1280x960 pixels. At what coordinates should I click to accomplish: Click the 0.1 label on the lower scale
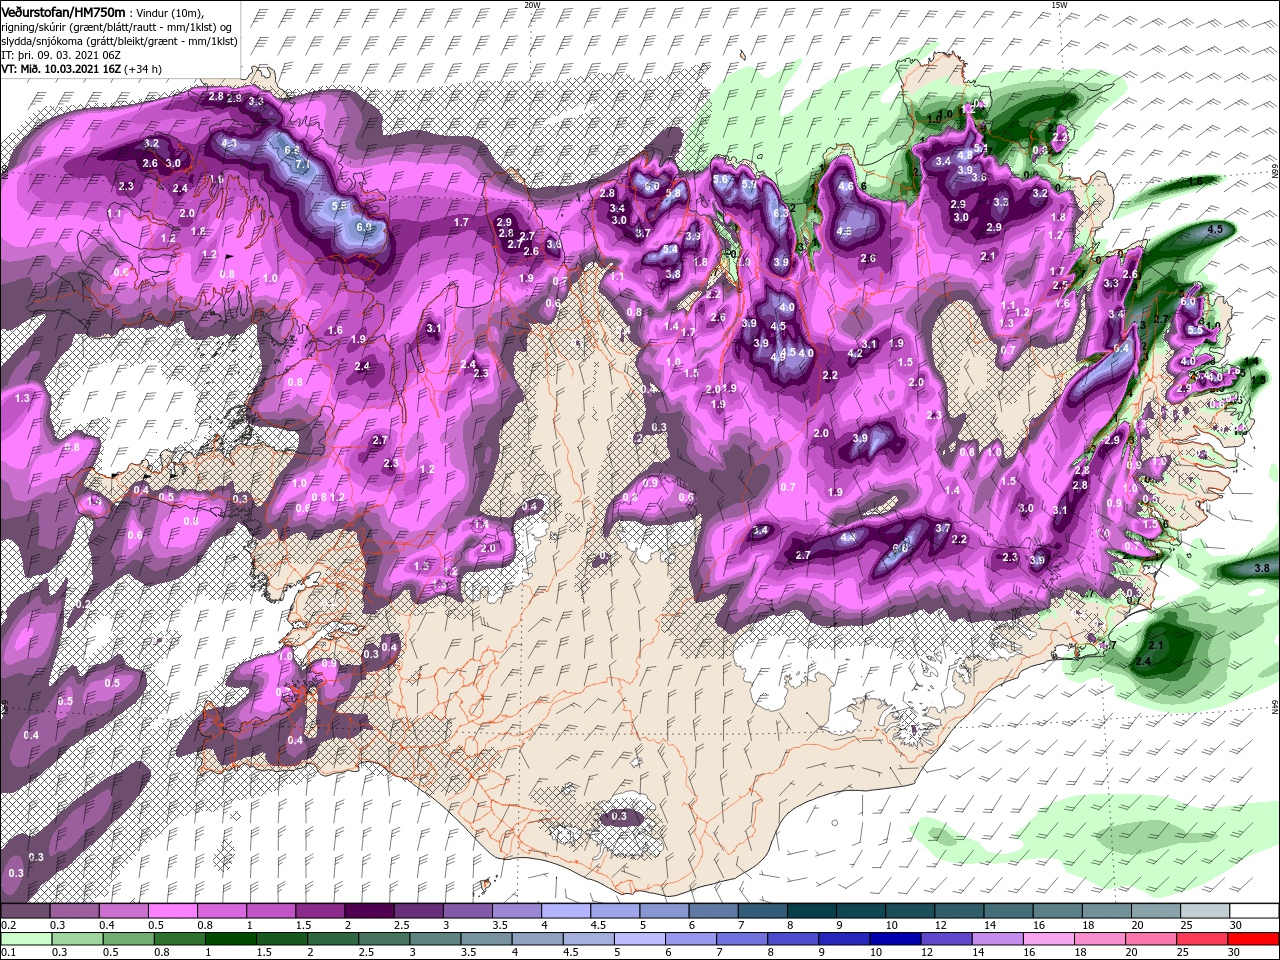(x=7, y=952)
